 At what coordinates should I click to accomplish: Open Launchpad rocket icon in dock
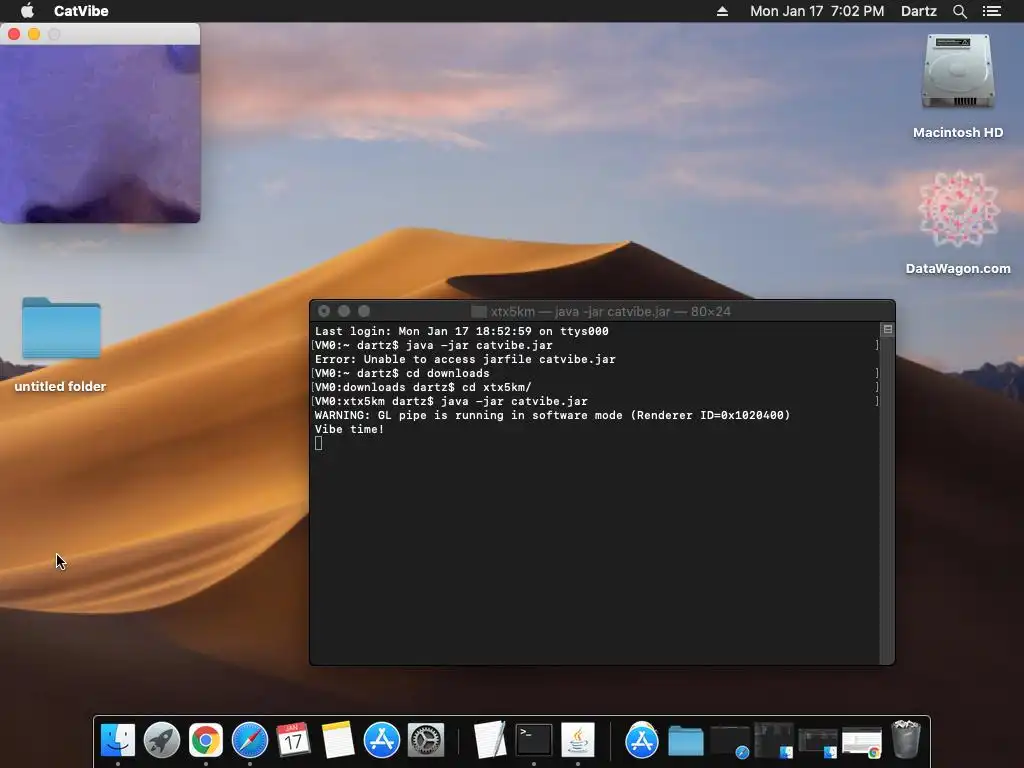tap(161, 741)
